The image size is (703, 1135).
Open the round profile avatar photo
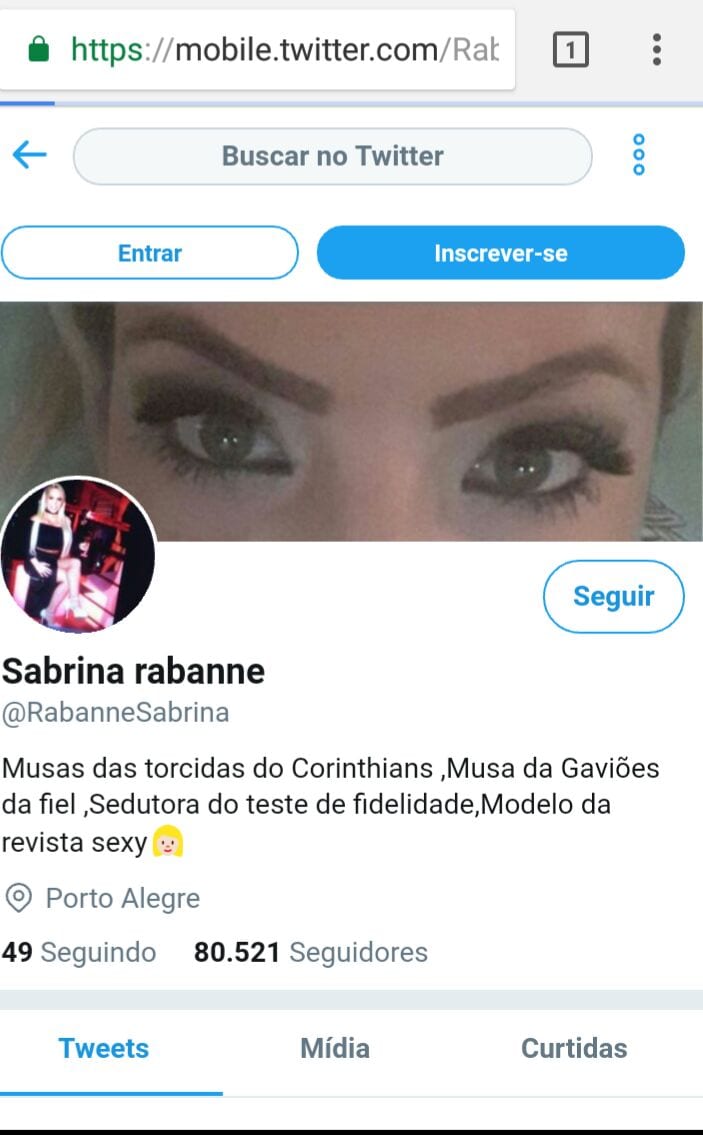77,554
